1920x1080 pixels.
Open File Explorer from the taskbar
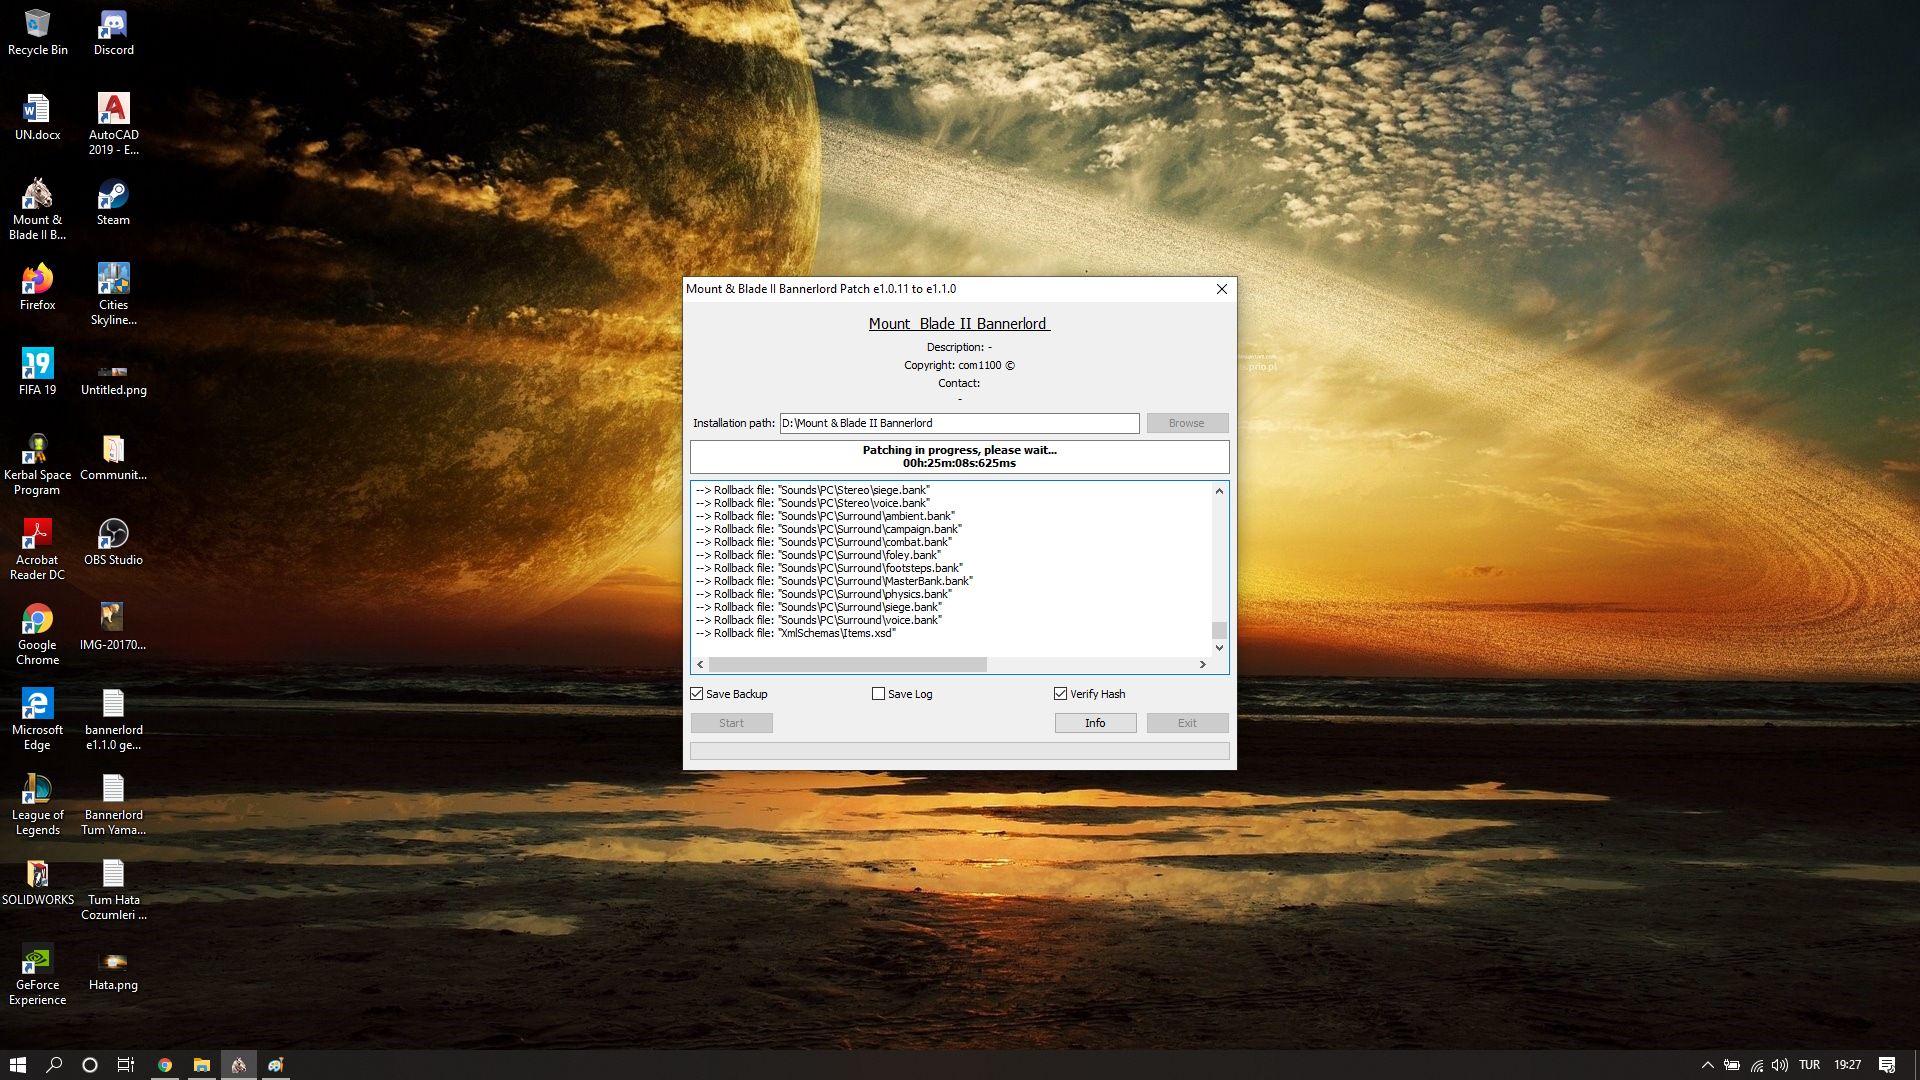[202, 1065]
